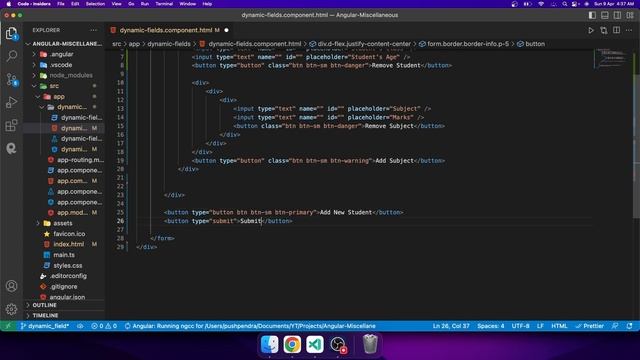
Task: Click Customize Layout icon in title bar
Action: 630,15
